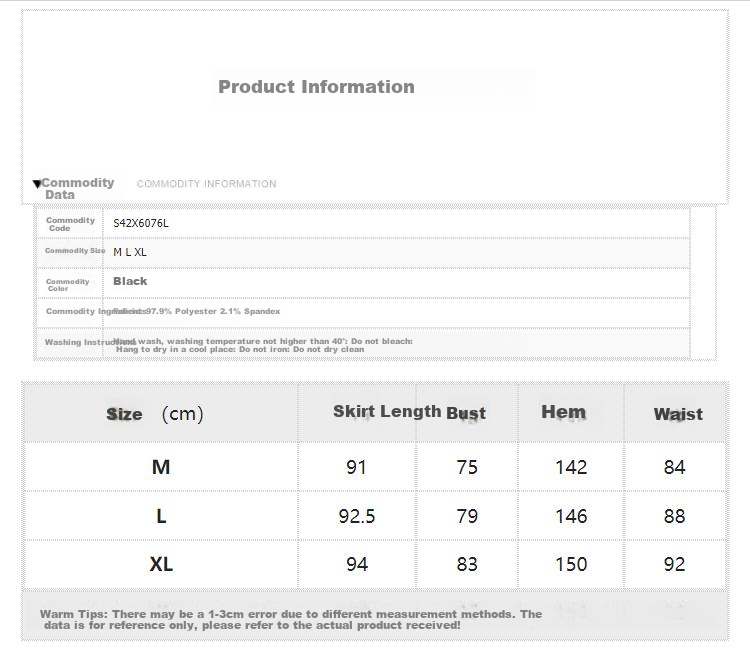Click the M size row label
The image size is (750, 656).
(161, 467)
